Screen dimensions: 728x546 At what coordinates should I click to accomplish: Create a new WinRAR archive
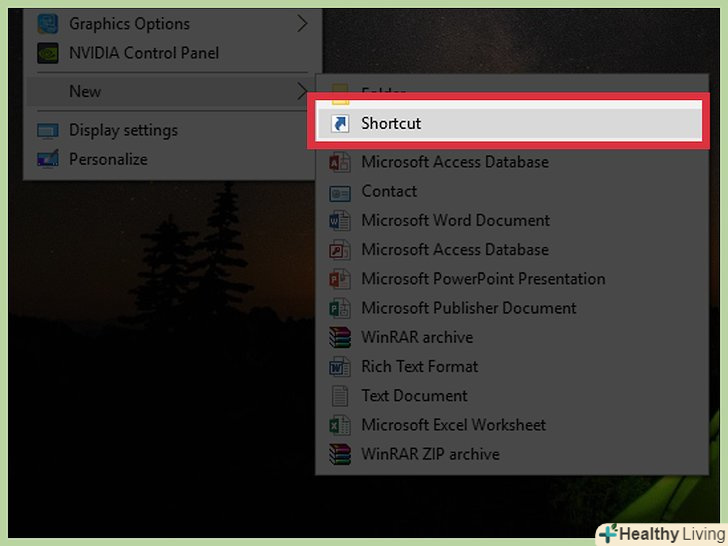(512, 338)
